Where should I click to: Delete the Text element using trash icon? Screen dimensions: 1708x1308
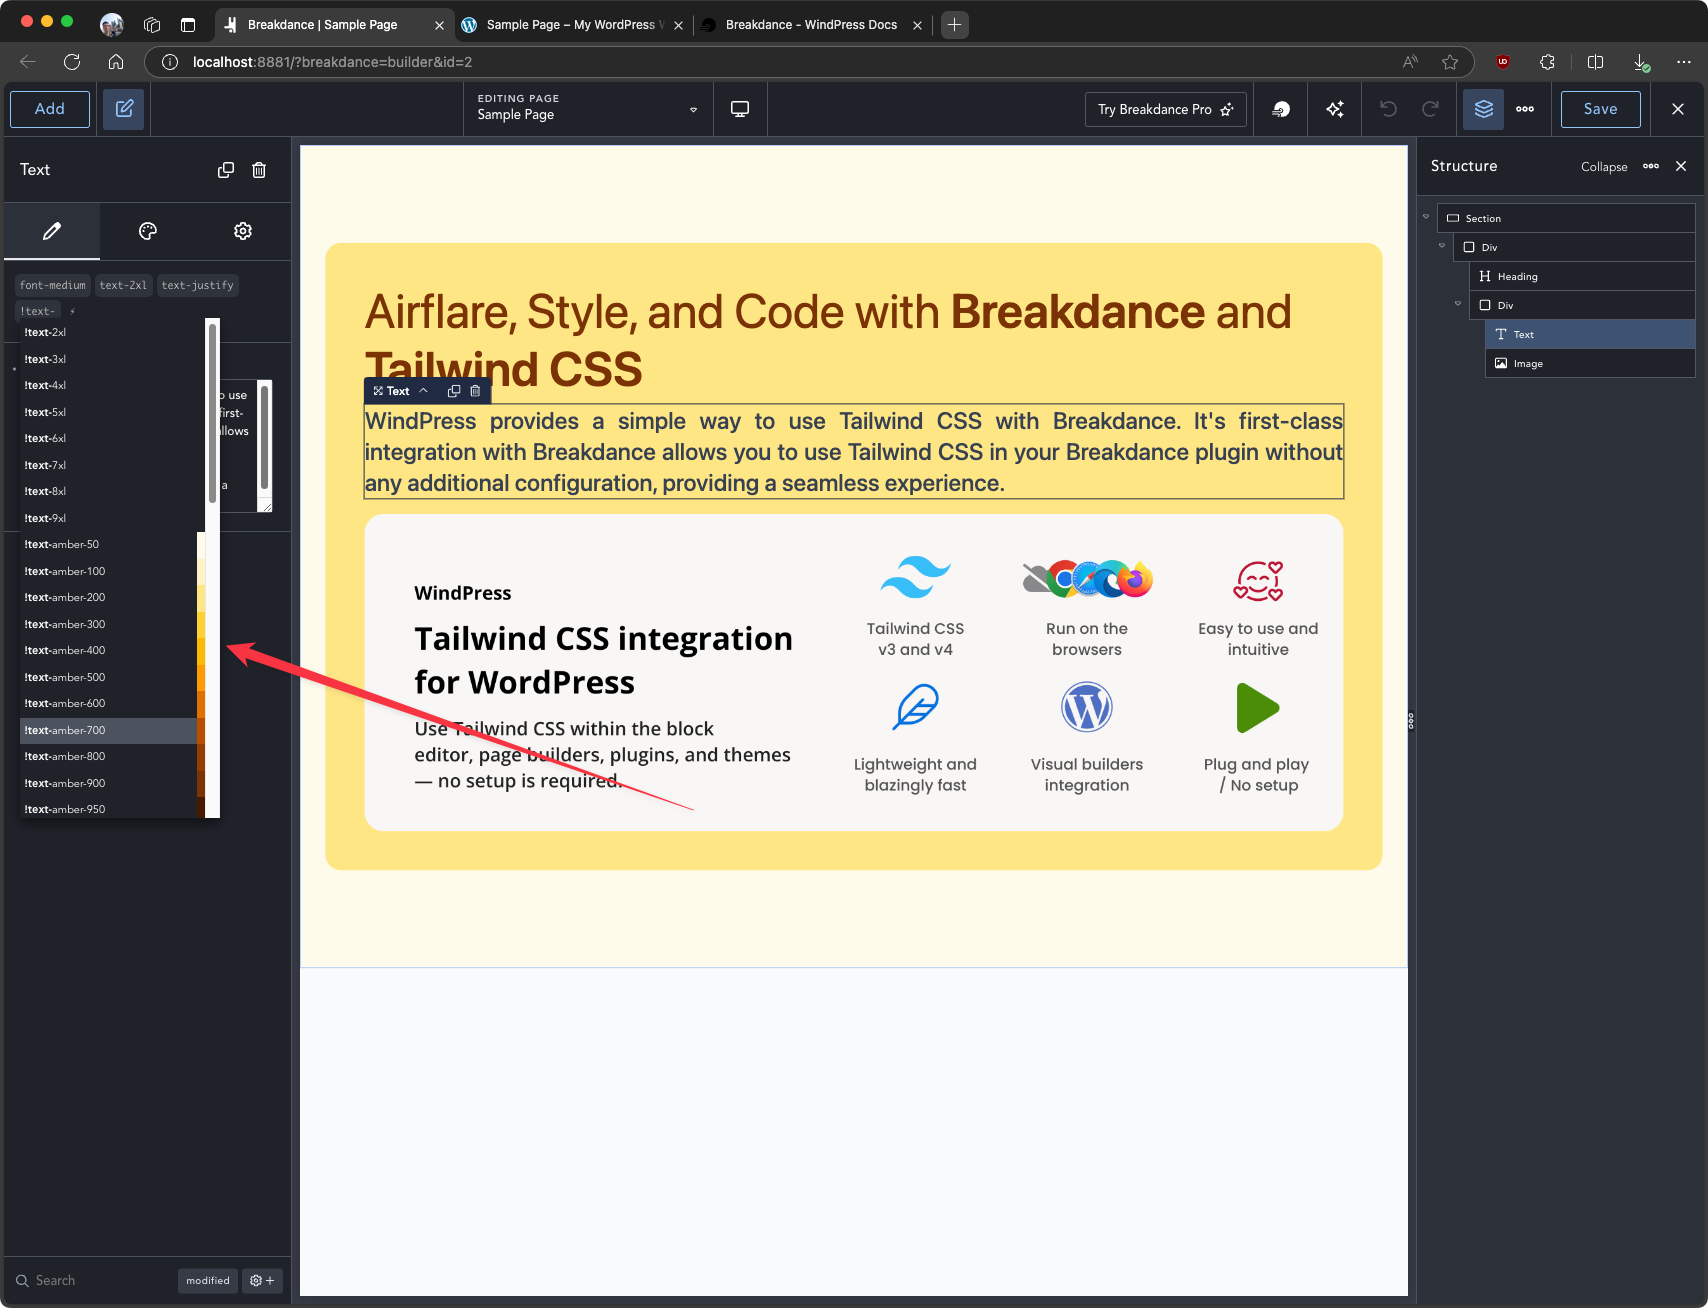coord(259,170)
